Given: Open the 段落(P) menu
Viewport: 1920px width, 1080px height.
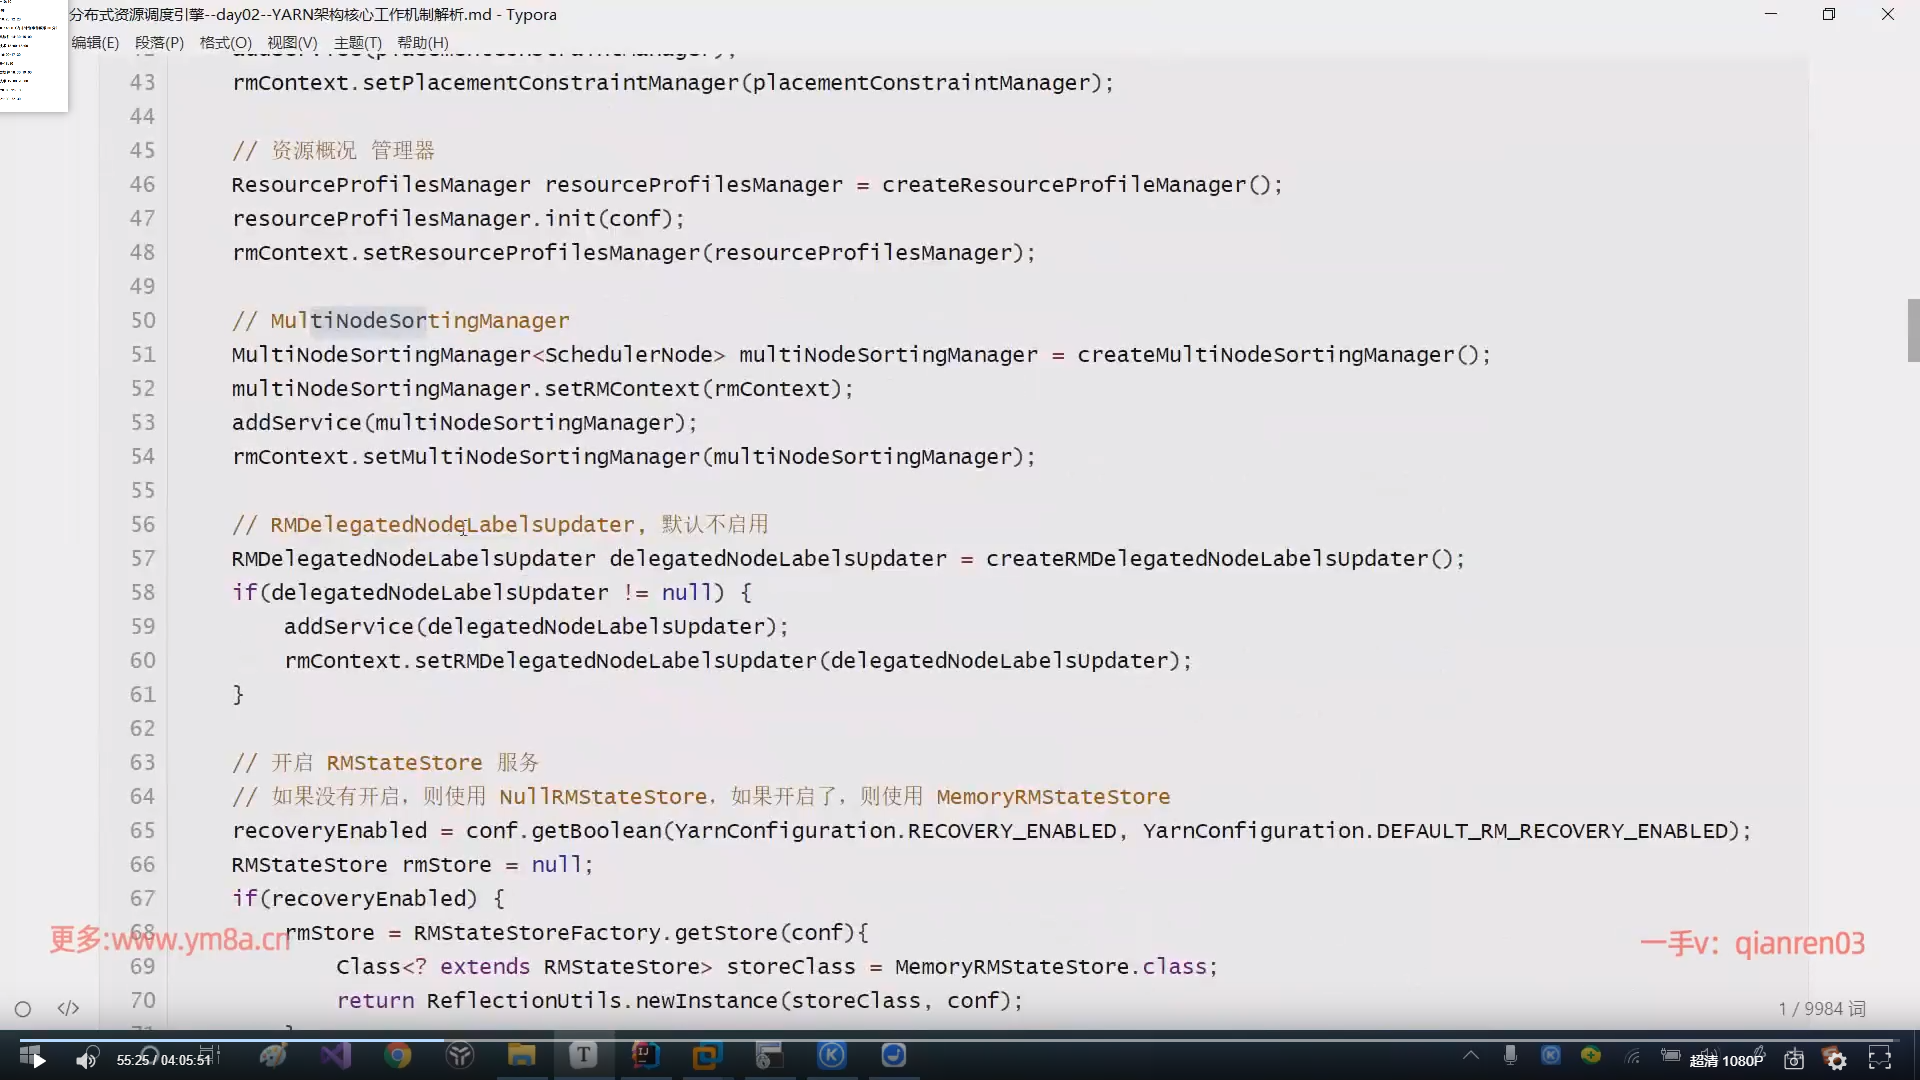Looking at the screenshot, I should [x=159, y=43].
